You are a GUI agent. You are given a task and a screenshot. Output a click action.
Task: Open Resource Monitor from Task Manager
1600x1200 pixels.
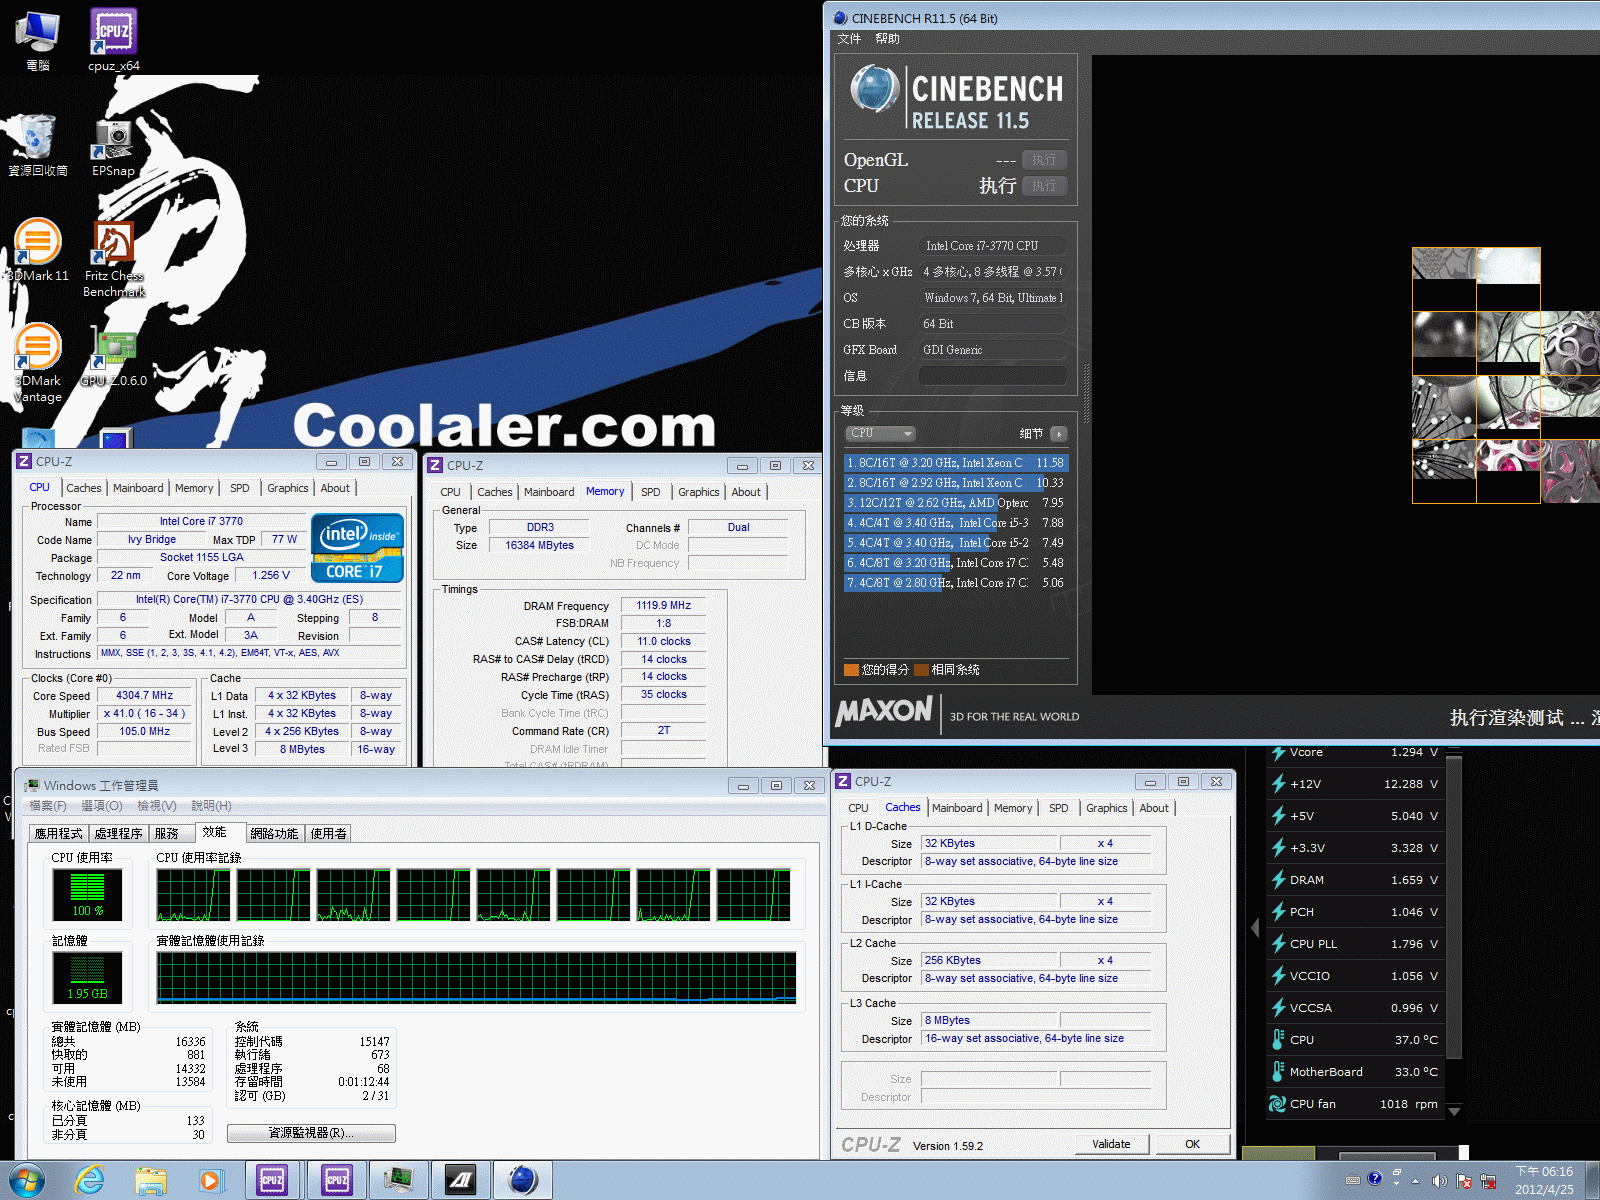pyautogui.click(x=311, y=1133)
